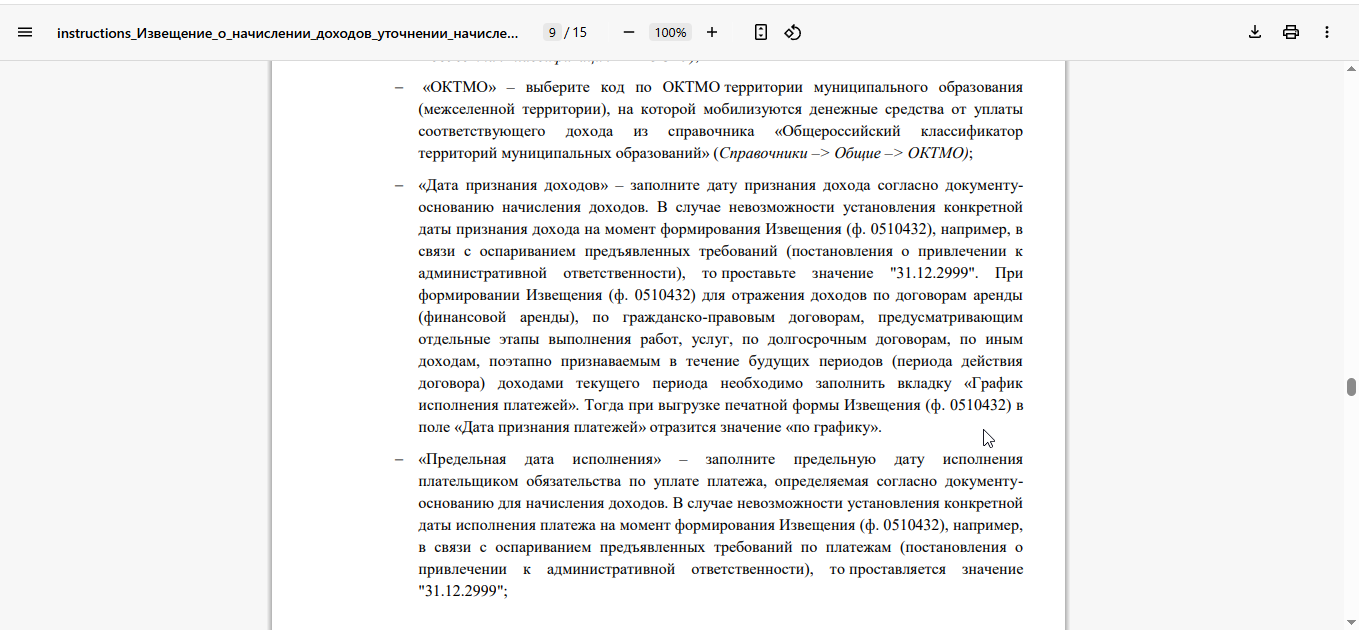Click the italic text "Справочники –> Общие –> ОКТМО"
This screenshot has height=630, width=1359.
(843, 154)
